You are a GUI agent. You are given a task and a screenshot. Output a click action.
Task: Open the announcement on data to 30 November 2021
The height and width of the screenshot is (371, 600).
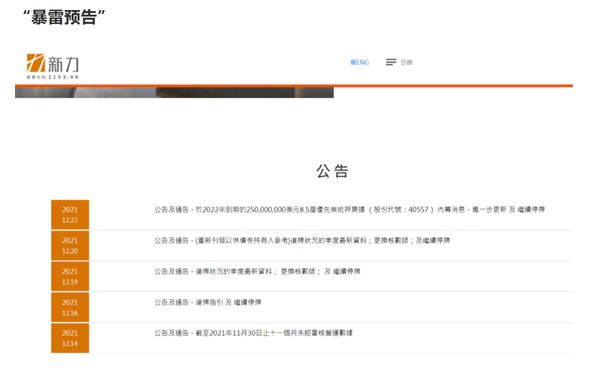[x=253, y=333]
